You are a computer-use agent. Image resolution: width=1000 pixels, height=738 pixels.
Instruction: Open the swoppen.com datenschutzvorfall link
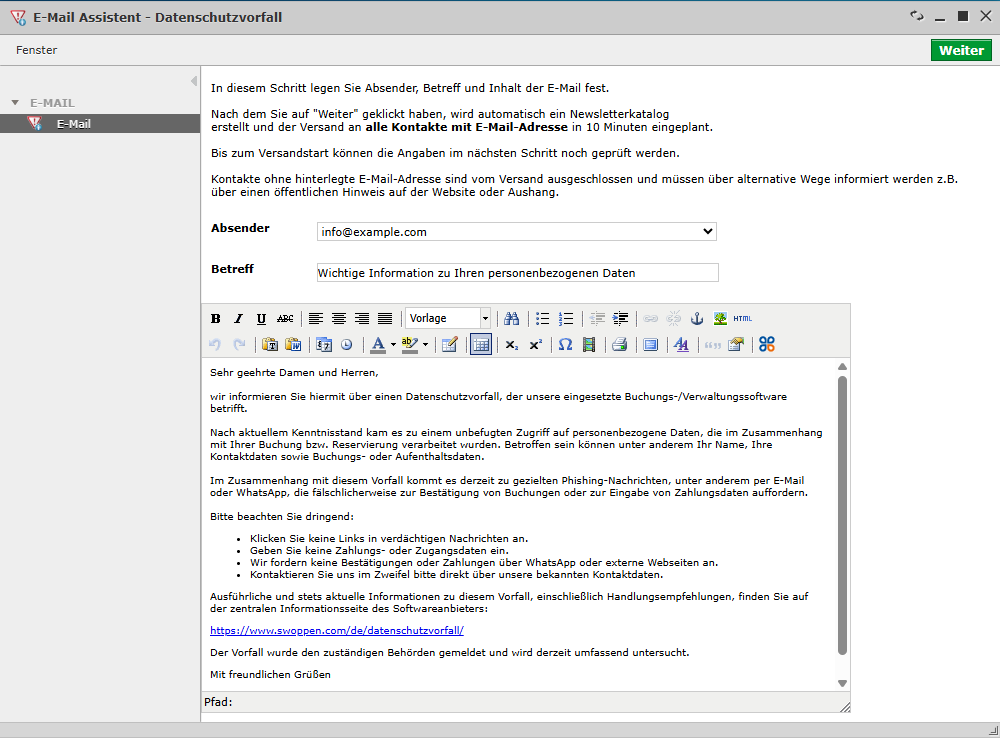coord(337,631)
